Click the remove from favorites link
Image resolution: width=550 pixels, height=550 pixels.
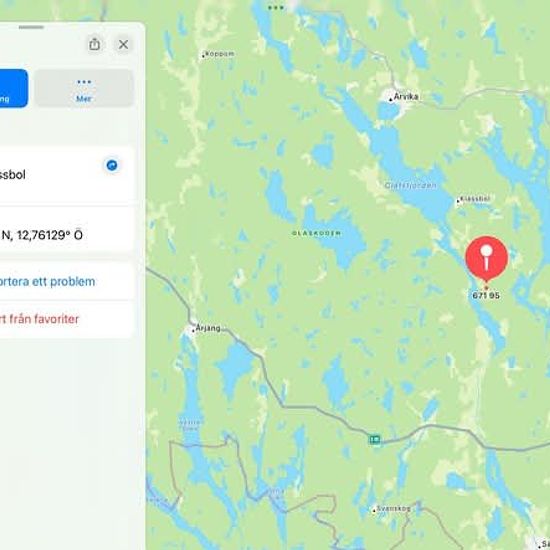[39, 319]
